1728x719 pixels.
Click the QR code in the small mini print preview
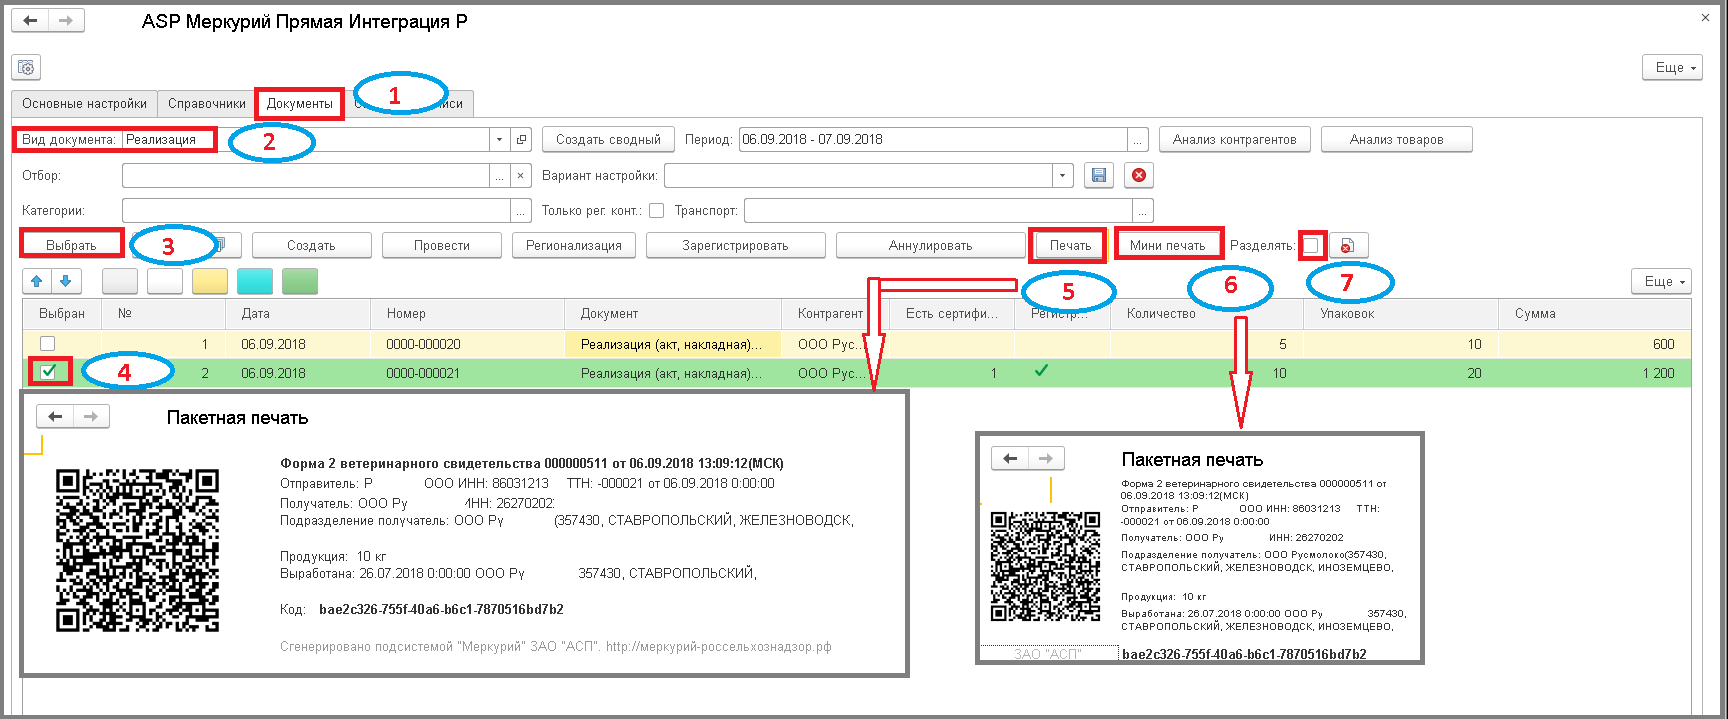tap(1045, 566)
